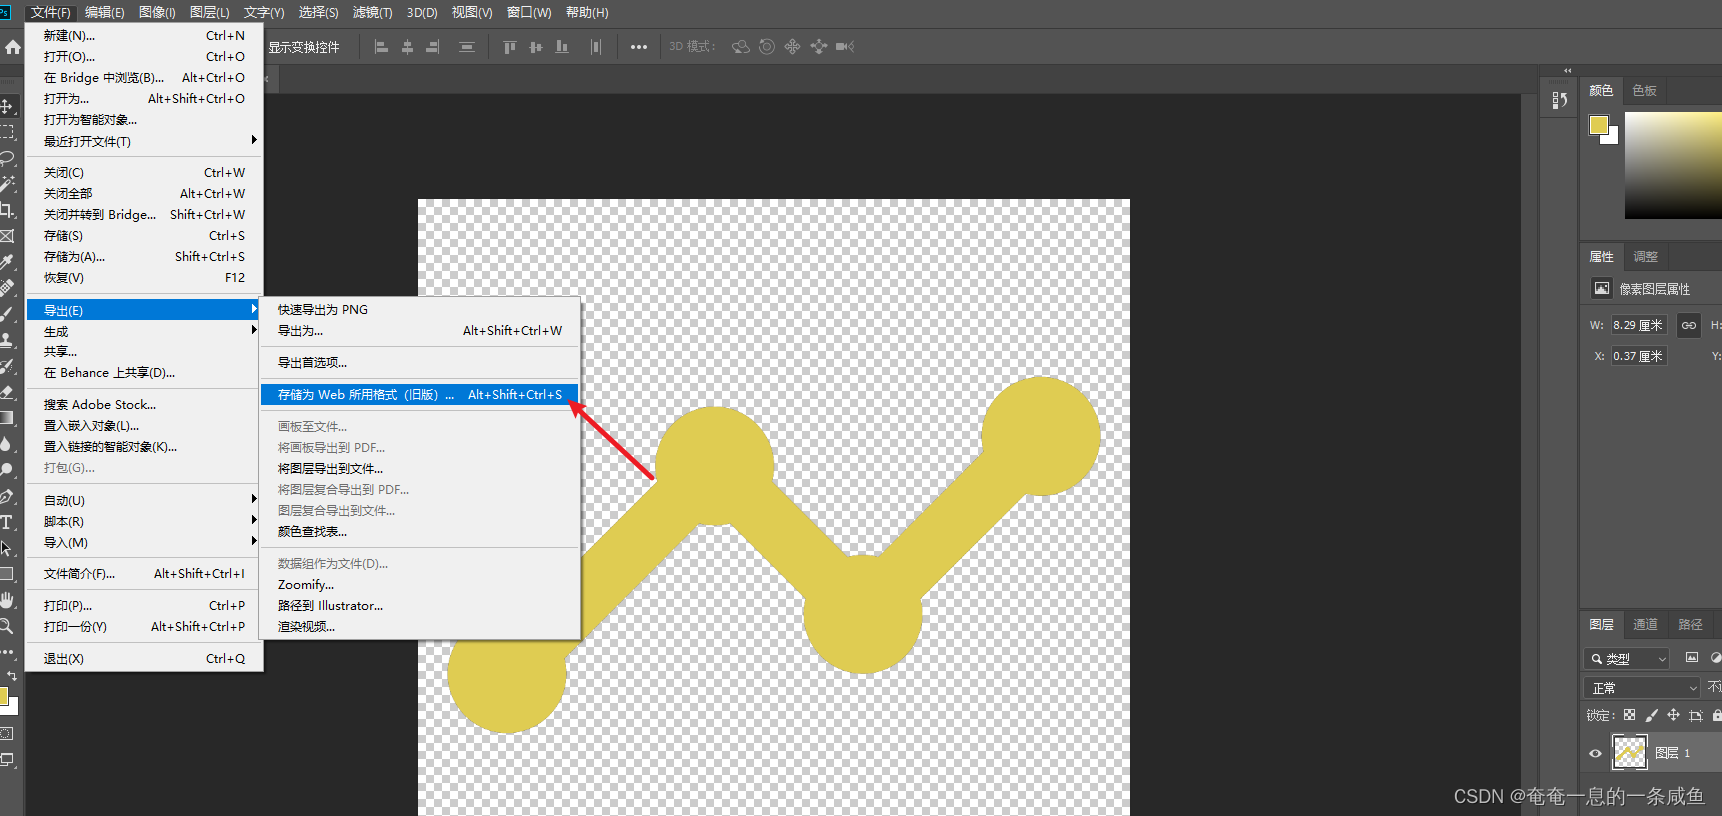Switch to the 路径 tab
This screenshot has height=816, width=1722.
click(x=1690, y=624)
